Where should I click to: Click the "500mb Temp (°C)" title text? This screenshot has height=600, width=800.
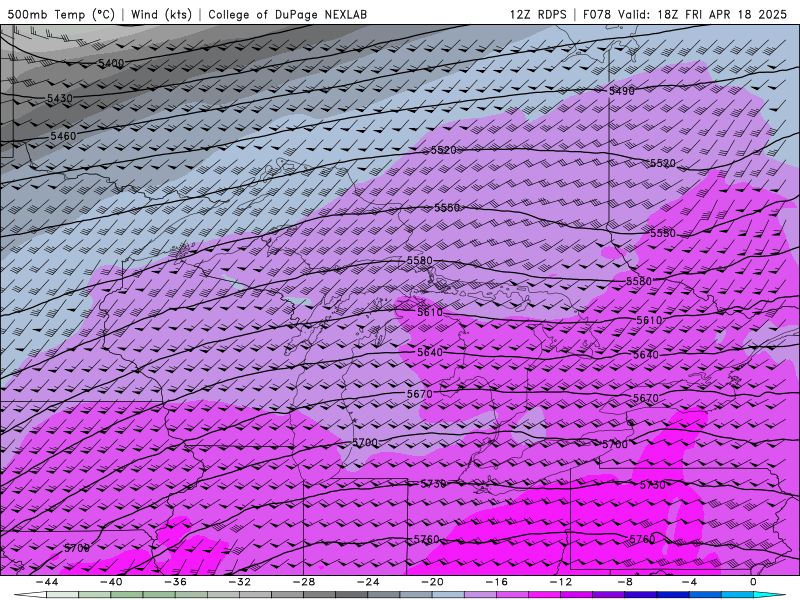[x=61, y=14]
